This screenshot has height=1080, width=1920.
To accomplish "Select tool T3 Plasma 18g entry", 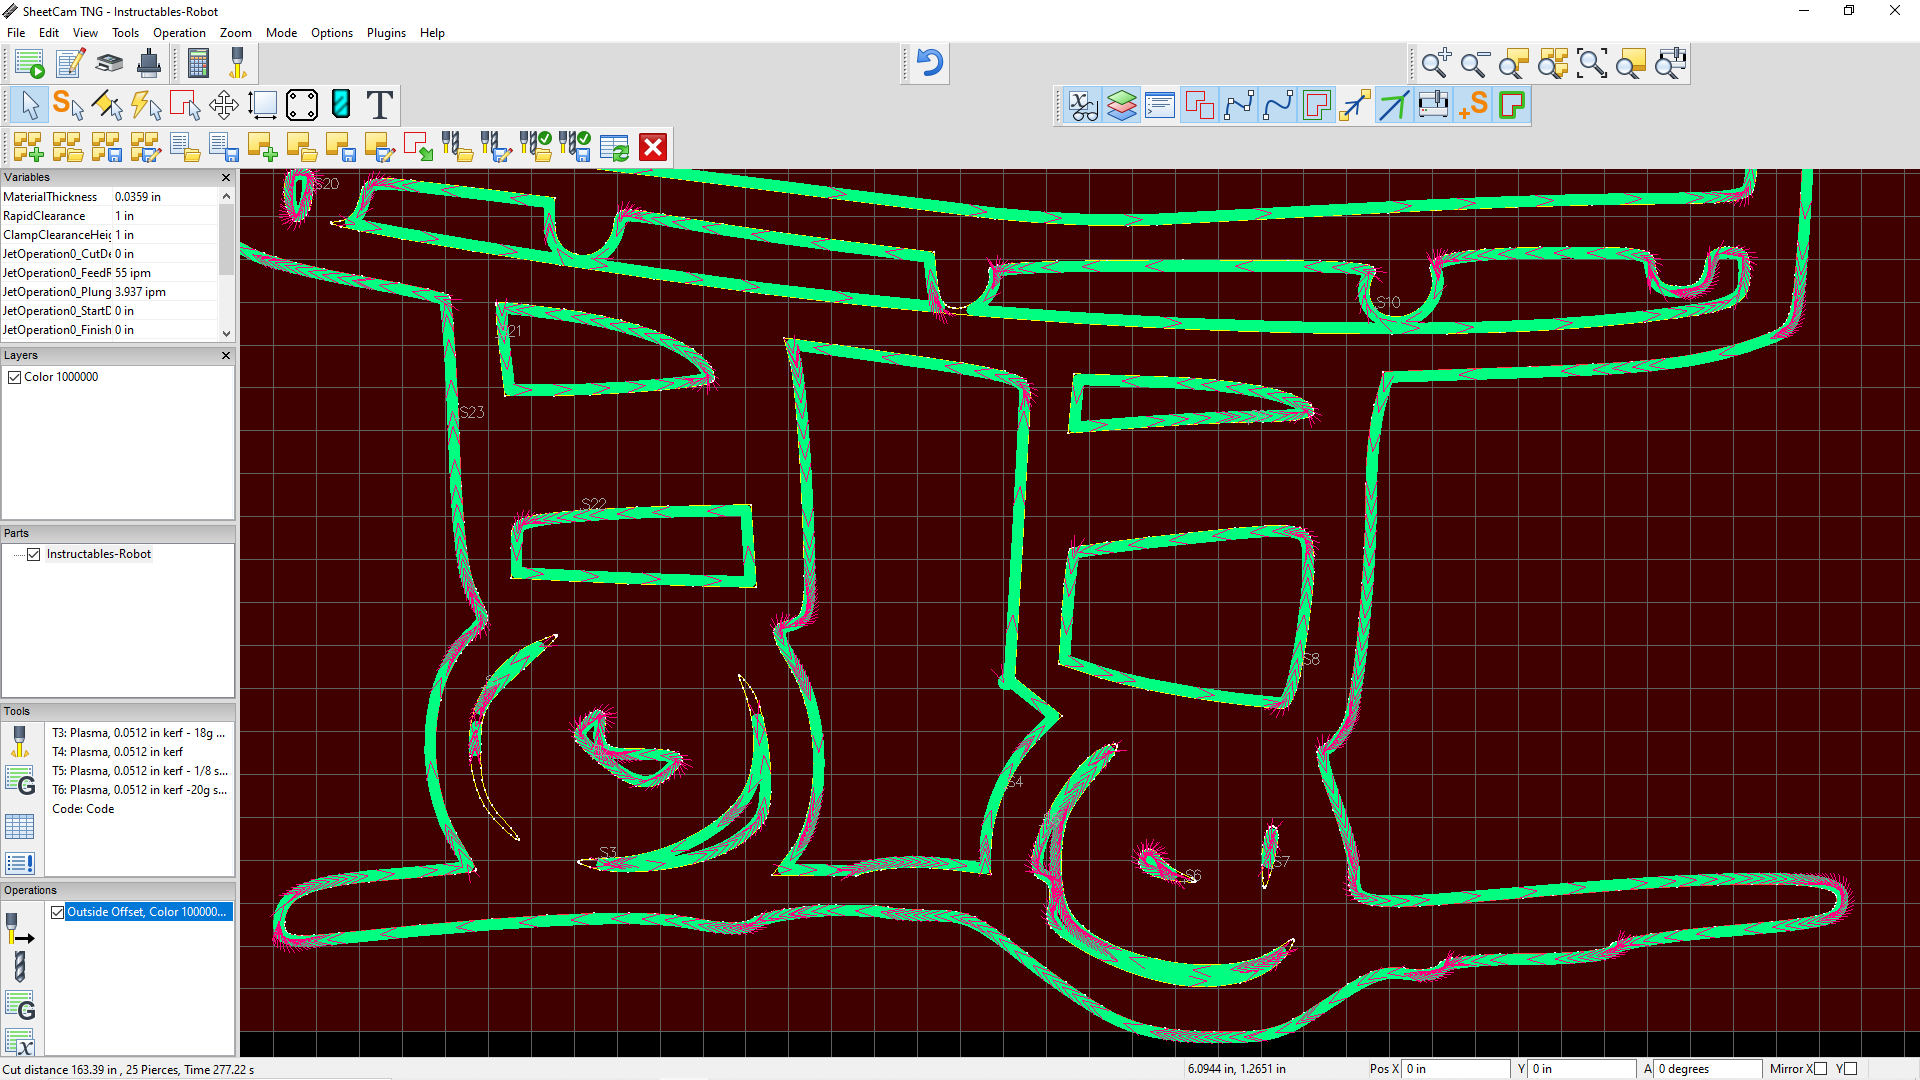I will point(138,733).
